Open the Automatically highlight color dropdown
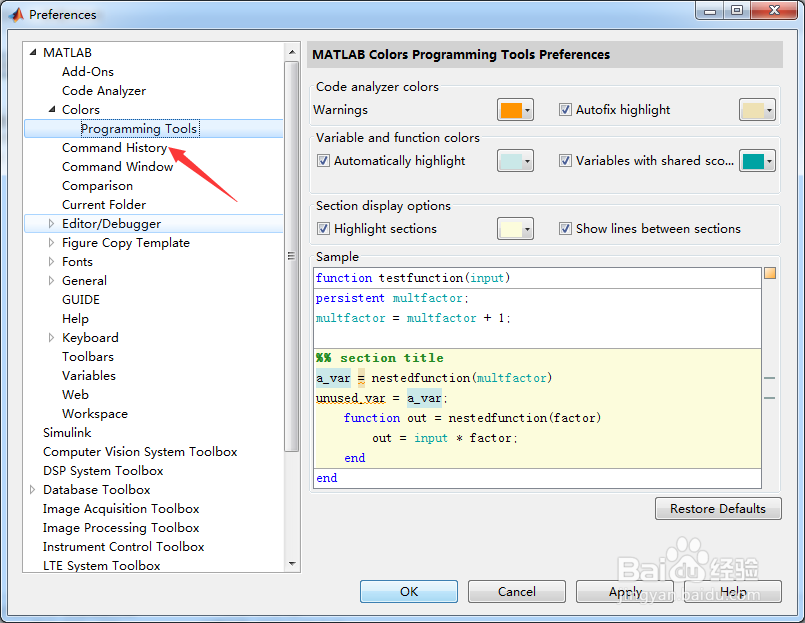Viewport: 805px width, 623px height. pos(515,161)
